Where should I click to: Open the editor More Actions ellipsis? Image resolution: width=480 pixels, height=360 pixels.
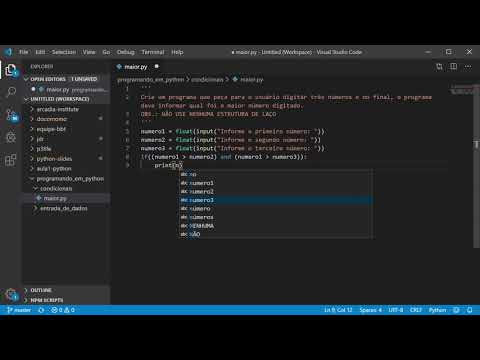pyautogui.click(x=468, y=67)
